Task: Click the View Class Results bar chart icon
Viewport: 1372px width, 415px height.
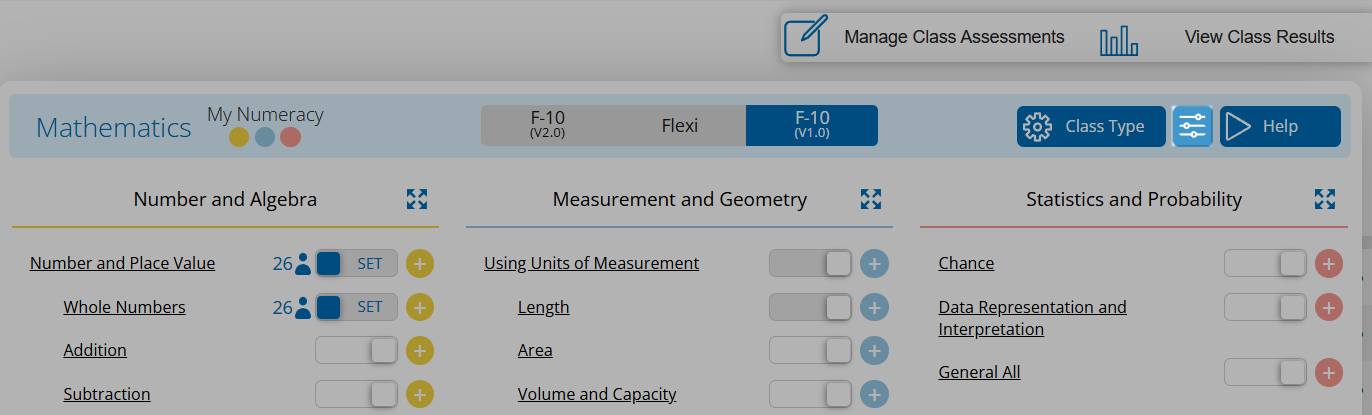Action: coord(1119,39)
